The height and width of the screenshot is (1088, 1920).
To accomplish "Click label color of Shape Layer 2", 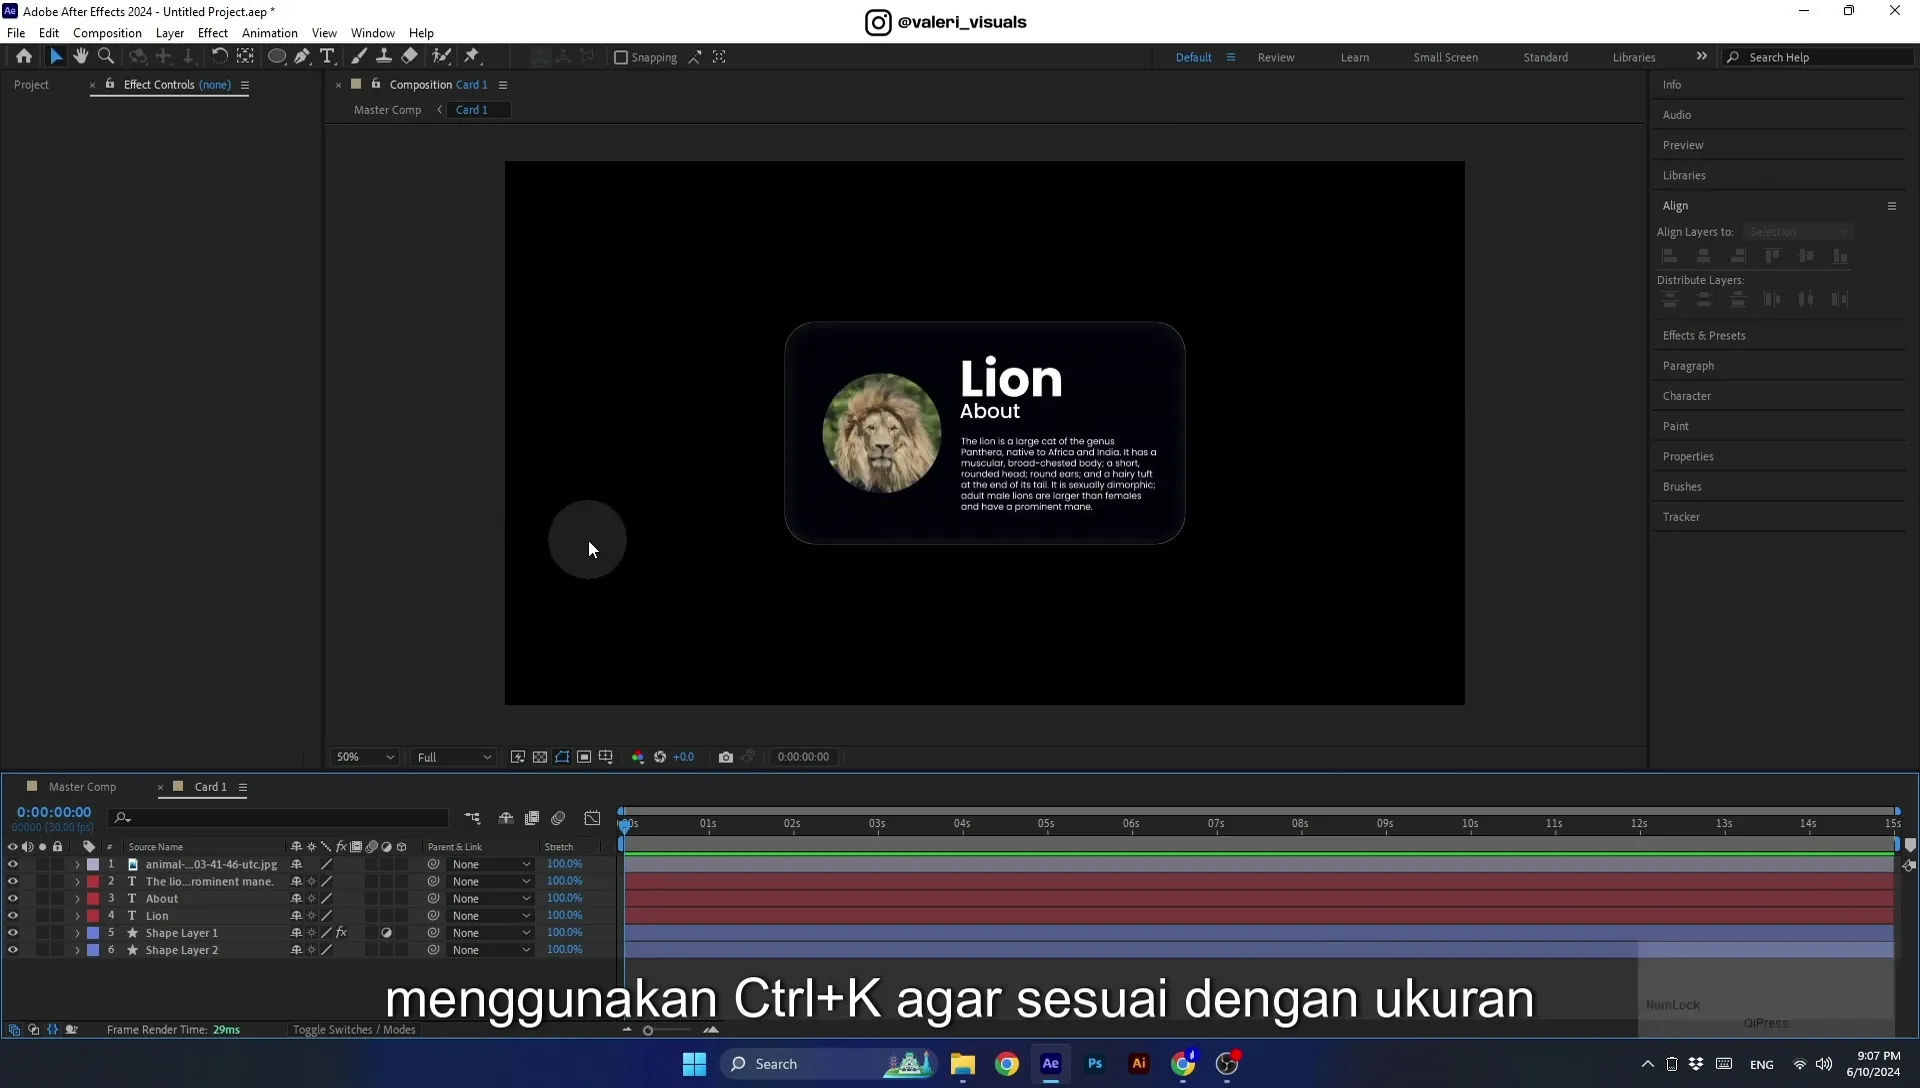I will 93,950.
